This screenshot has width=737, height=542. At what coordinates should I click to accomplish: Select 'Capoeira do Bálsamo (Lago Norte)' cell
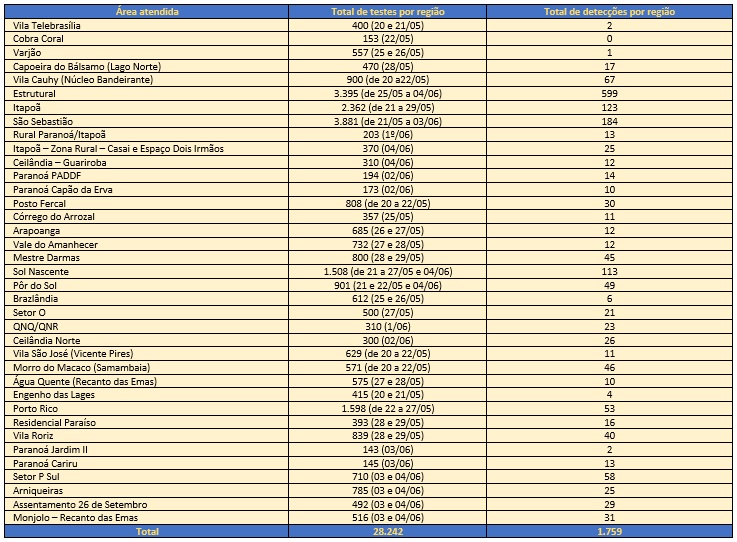coord(147,66)
